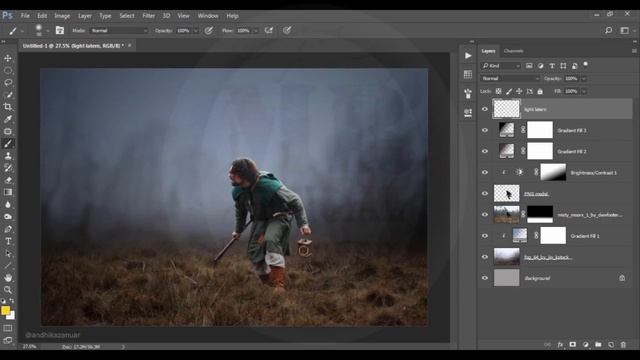Select the Gradient tool
This screenshot has height=360, width=640.
8,192
